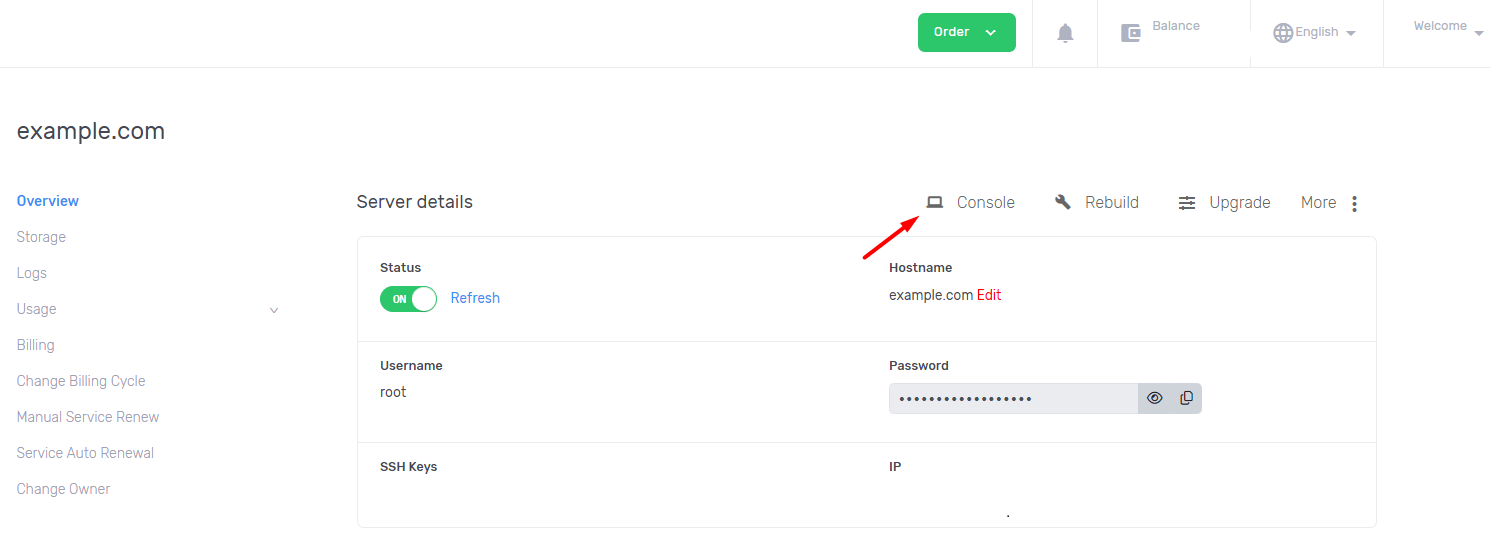The image size is (1490, 539).
Task: Select Storage in the sidebar
Action: point(41,237)
